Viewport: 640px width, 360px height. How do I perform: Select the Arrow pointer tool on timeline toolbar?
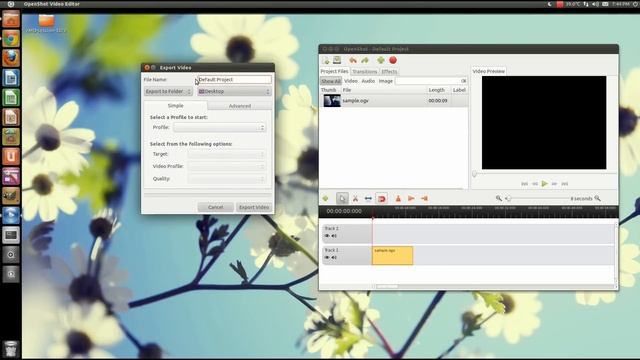tap(342, 198)
